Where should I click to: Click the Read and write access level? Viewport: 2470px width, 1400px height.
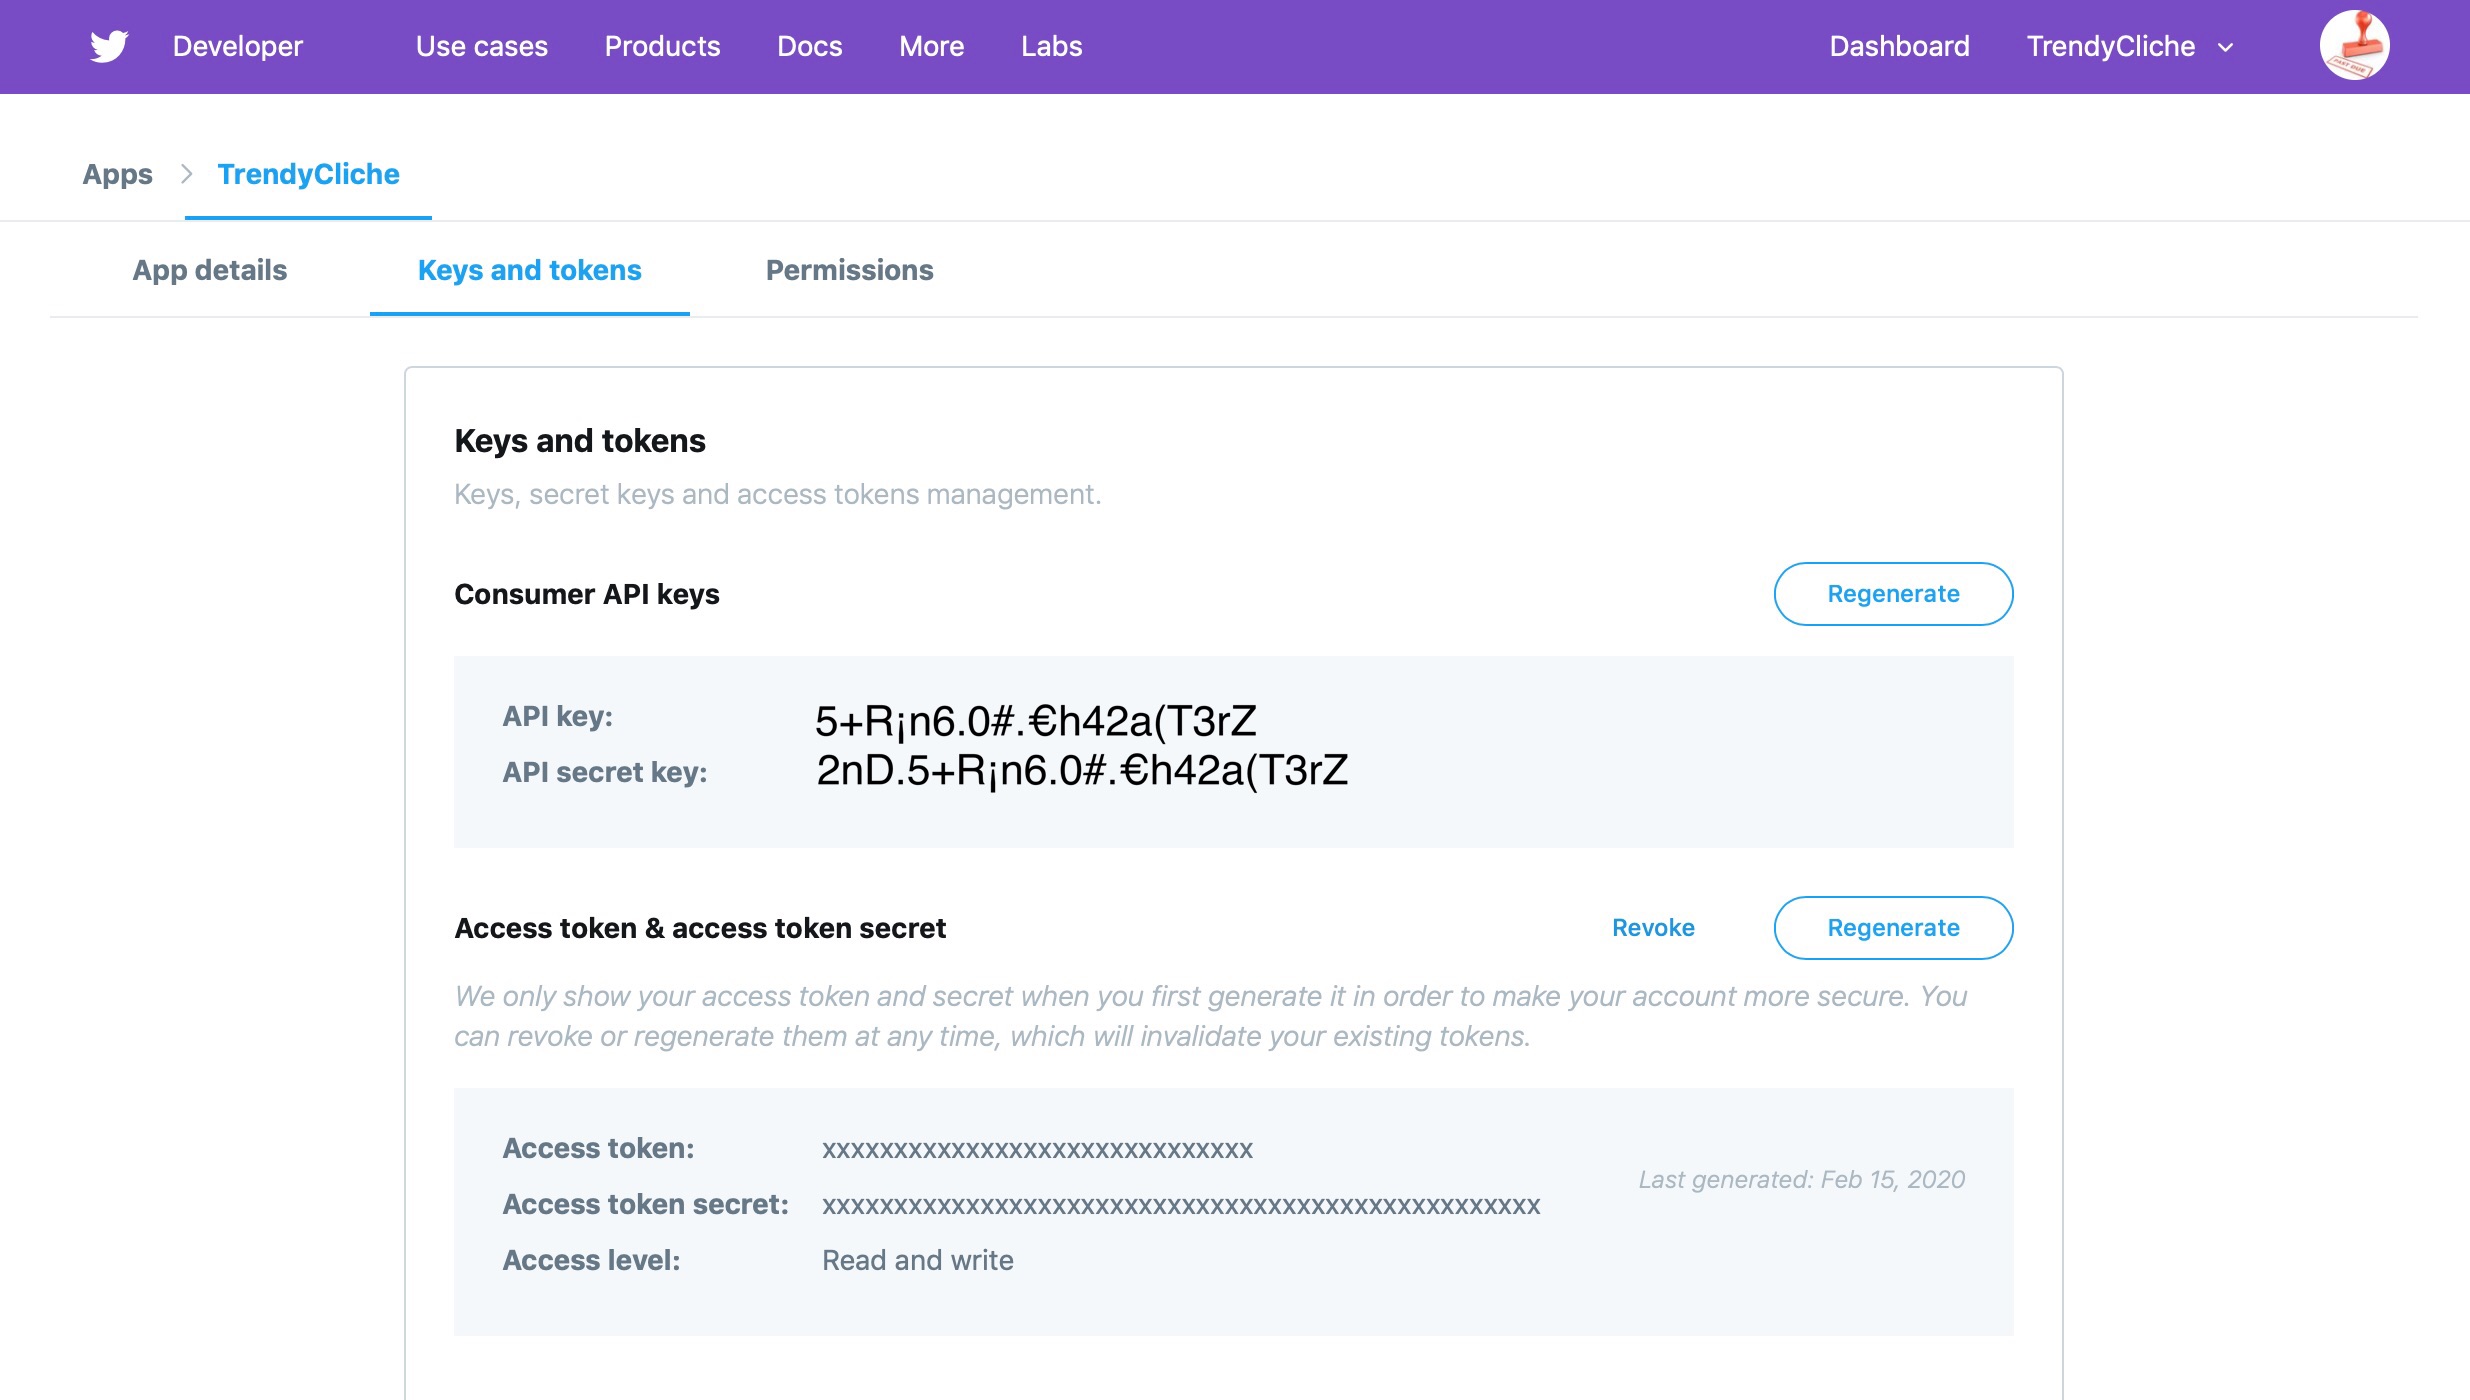(917, 1260)
